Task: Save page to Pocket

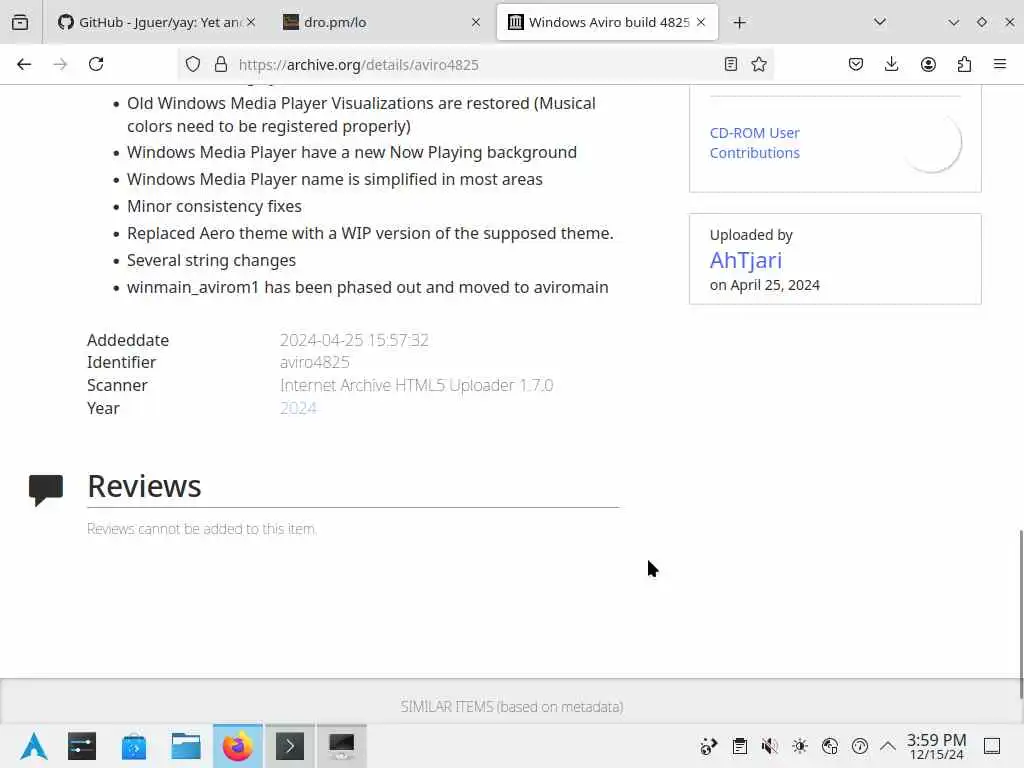Action: 856,64
